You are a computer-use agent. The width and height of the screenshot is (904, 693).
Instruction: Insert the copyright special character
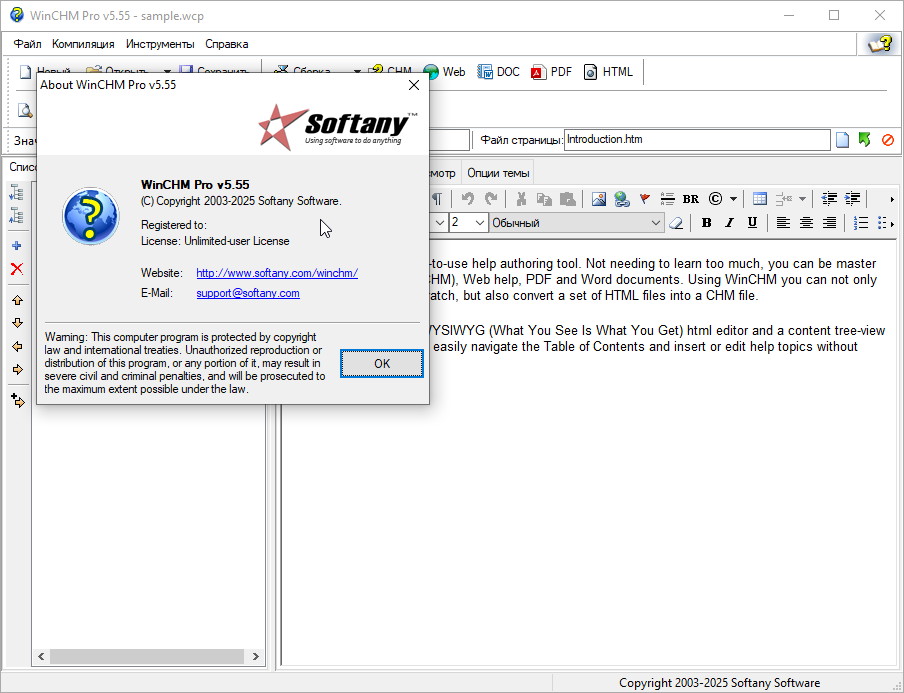715,199
